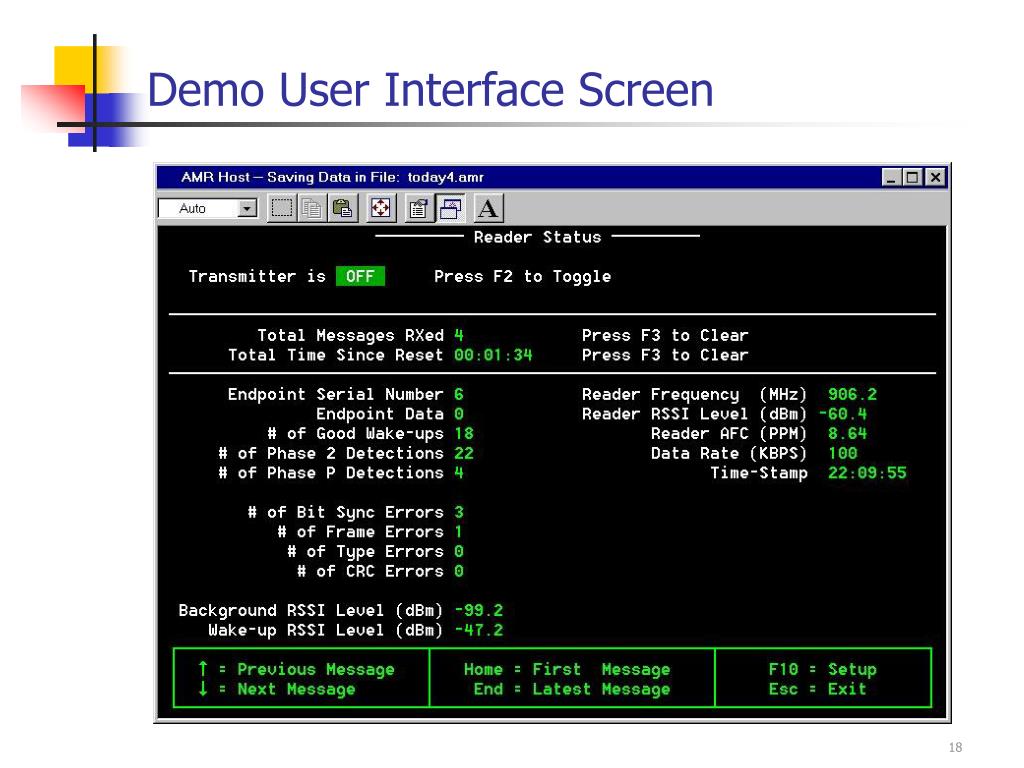Viewport: 1024px width, 768px height.
Task: Click 'Previous Message' up-arrow hint
Action: tap(296, 669)
